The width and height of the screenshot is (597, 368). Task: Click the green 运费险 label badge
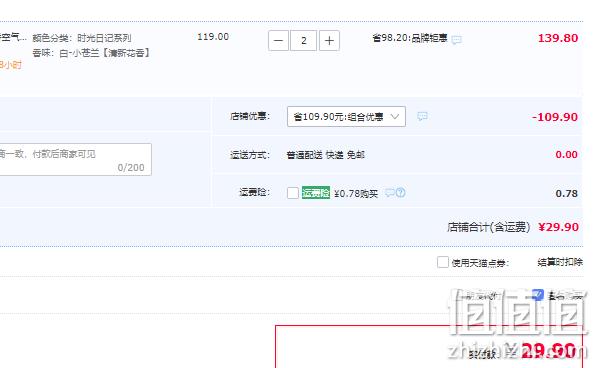point(316,193)
